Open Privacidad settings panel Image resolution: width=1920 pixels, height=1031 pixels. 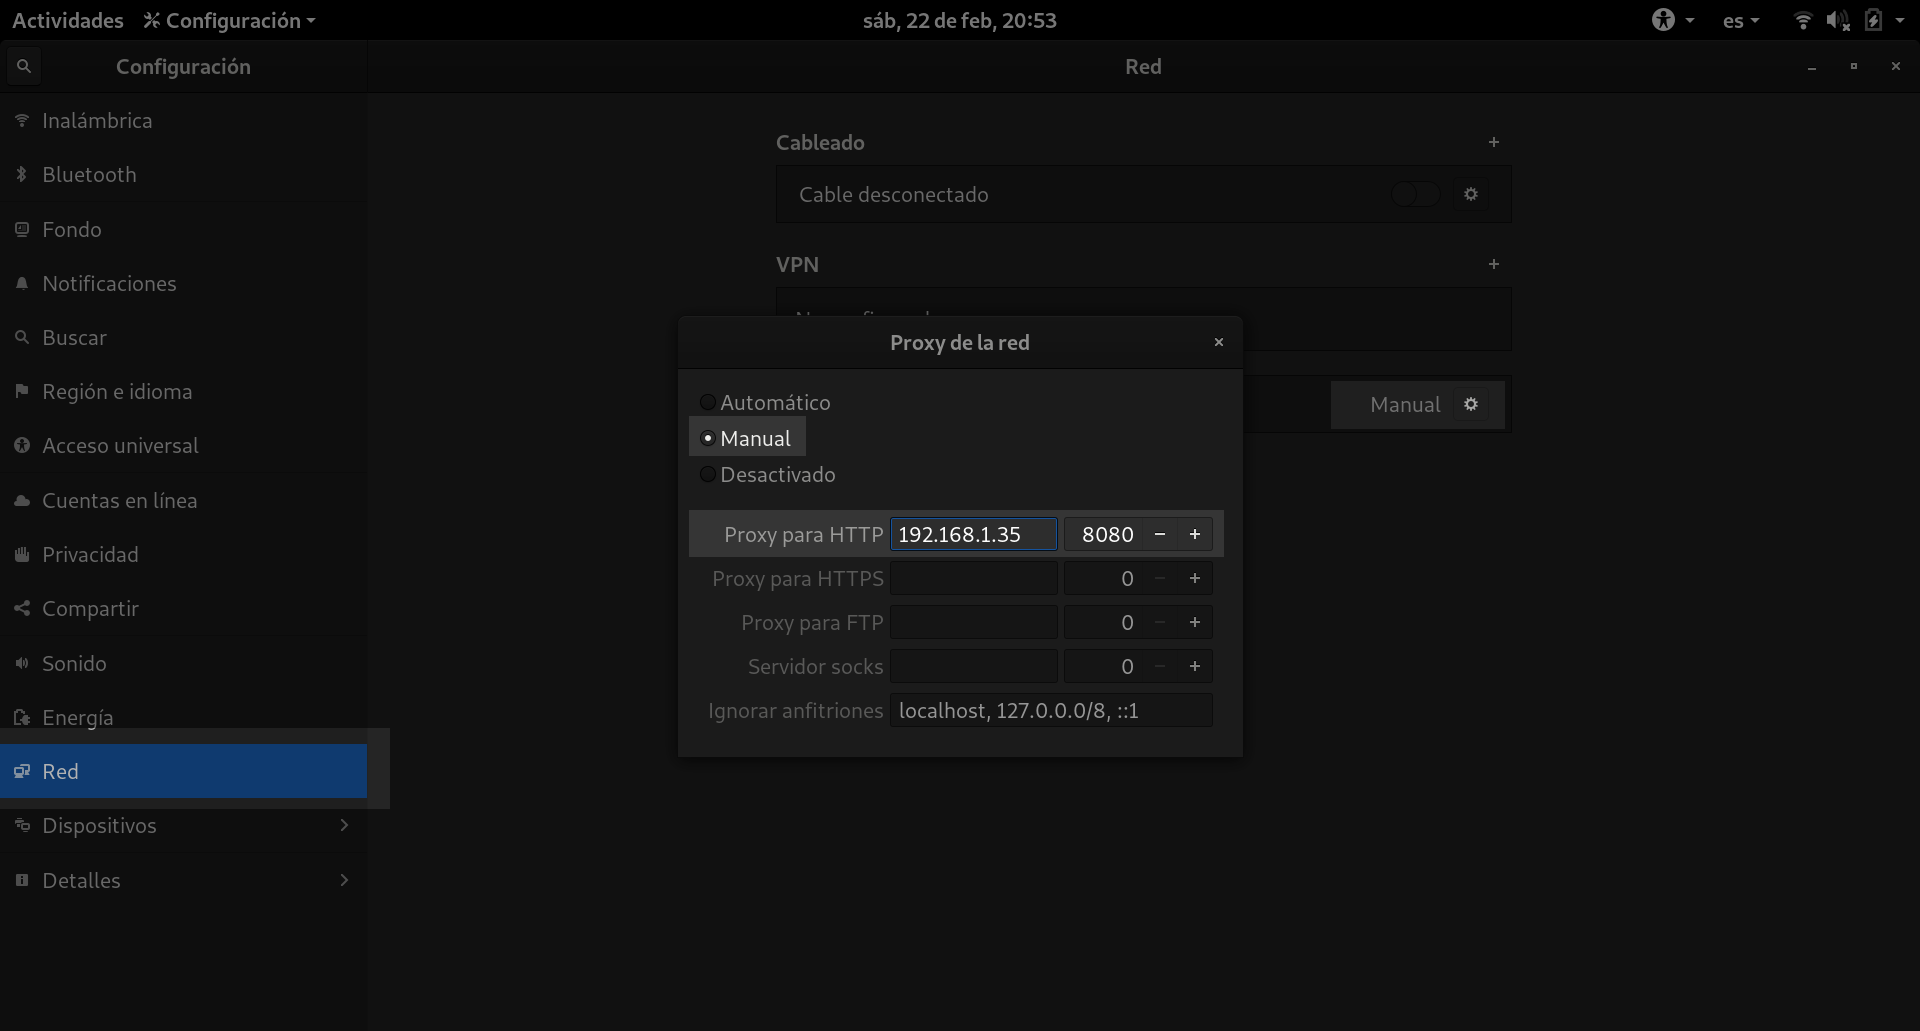click(183, 555)
